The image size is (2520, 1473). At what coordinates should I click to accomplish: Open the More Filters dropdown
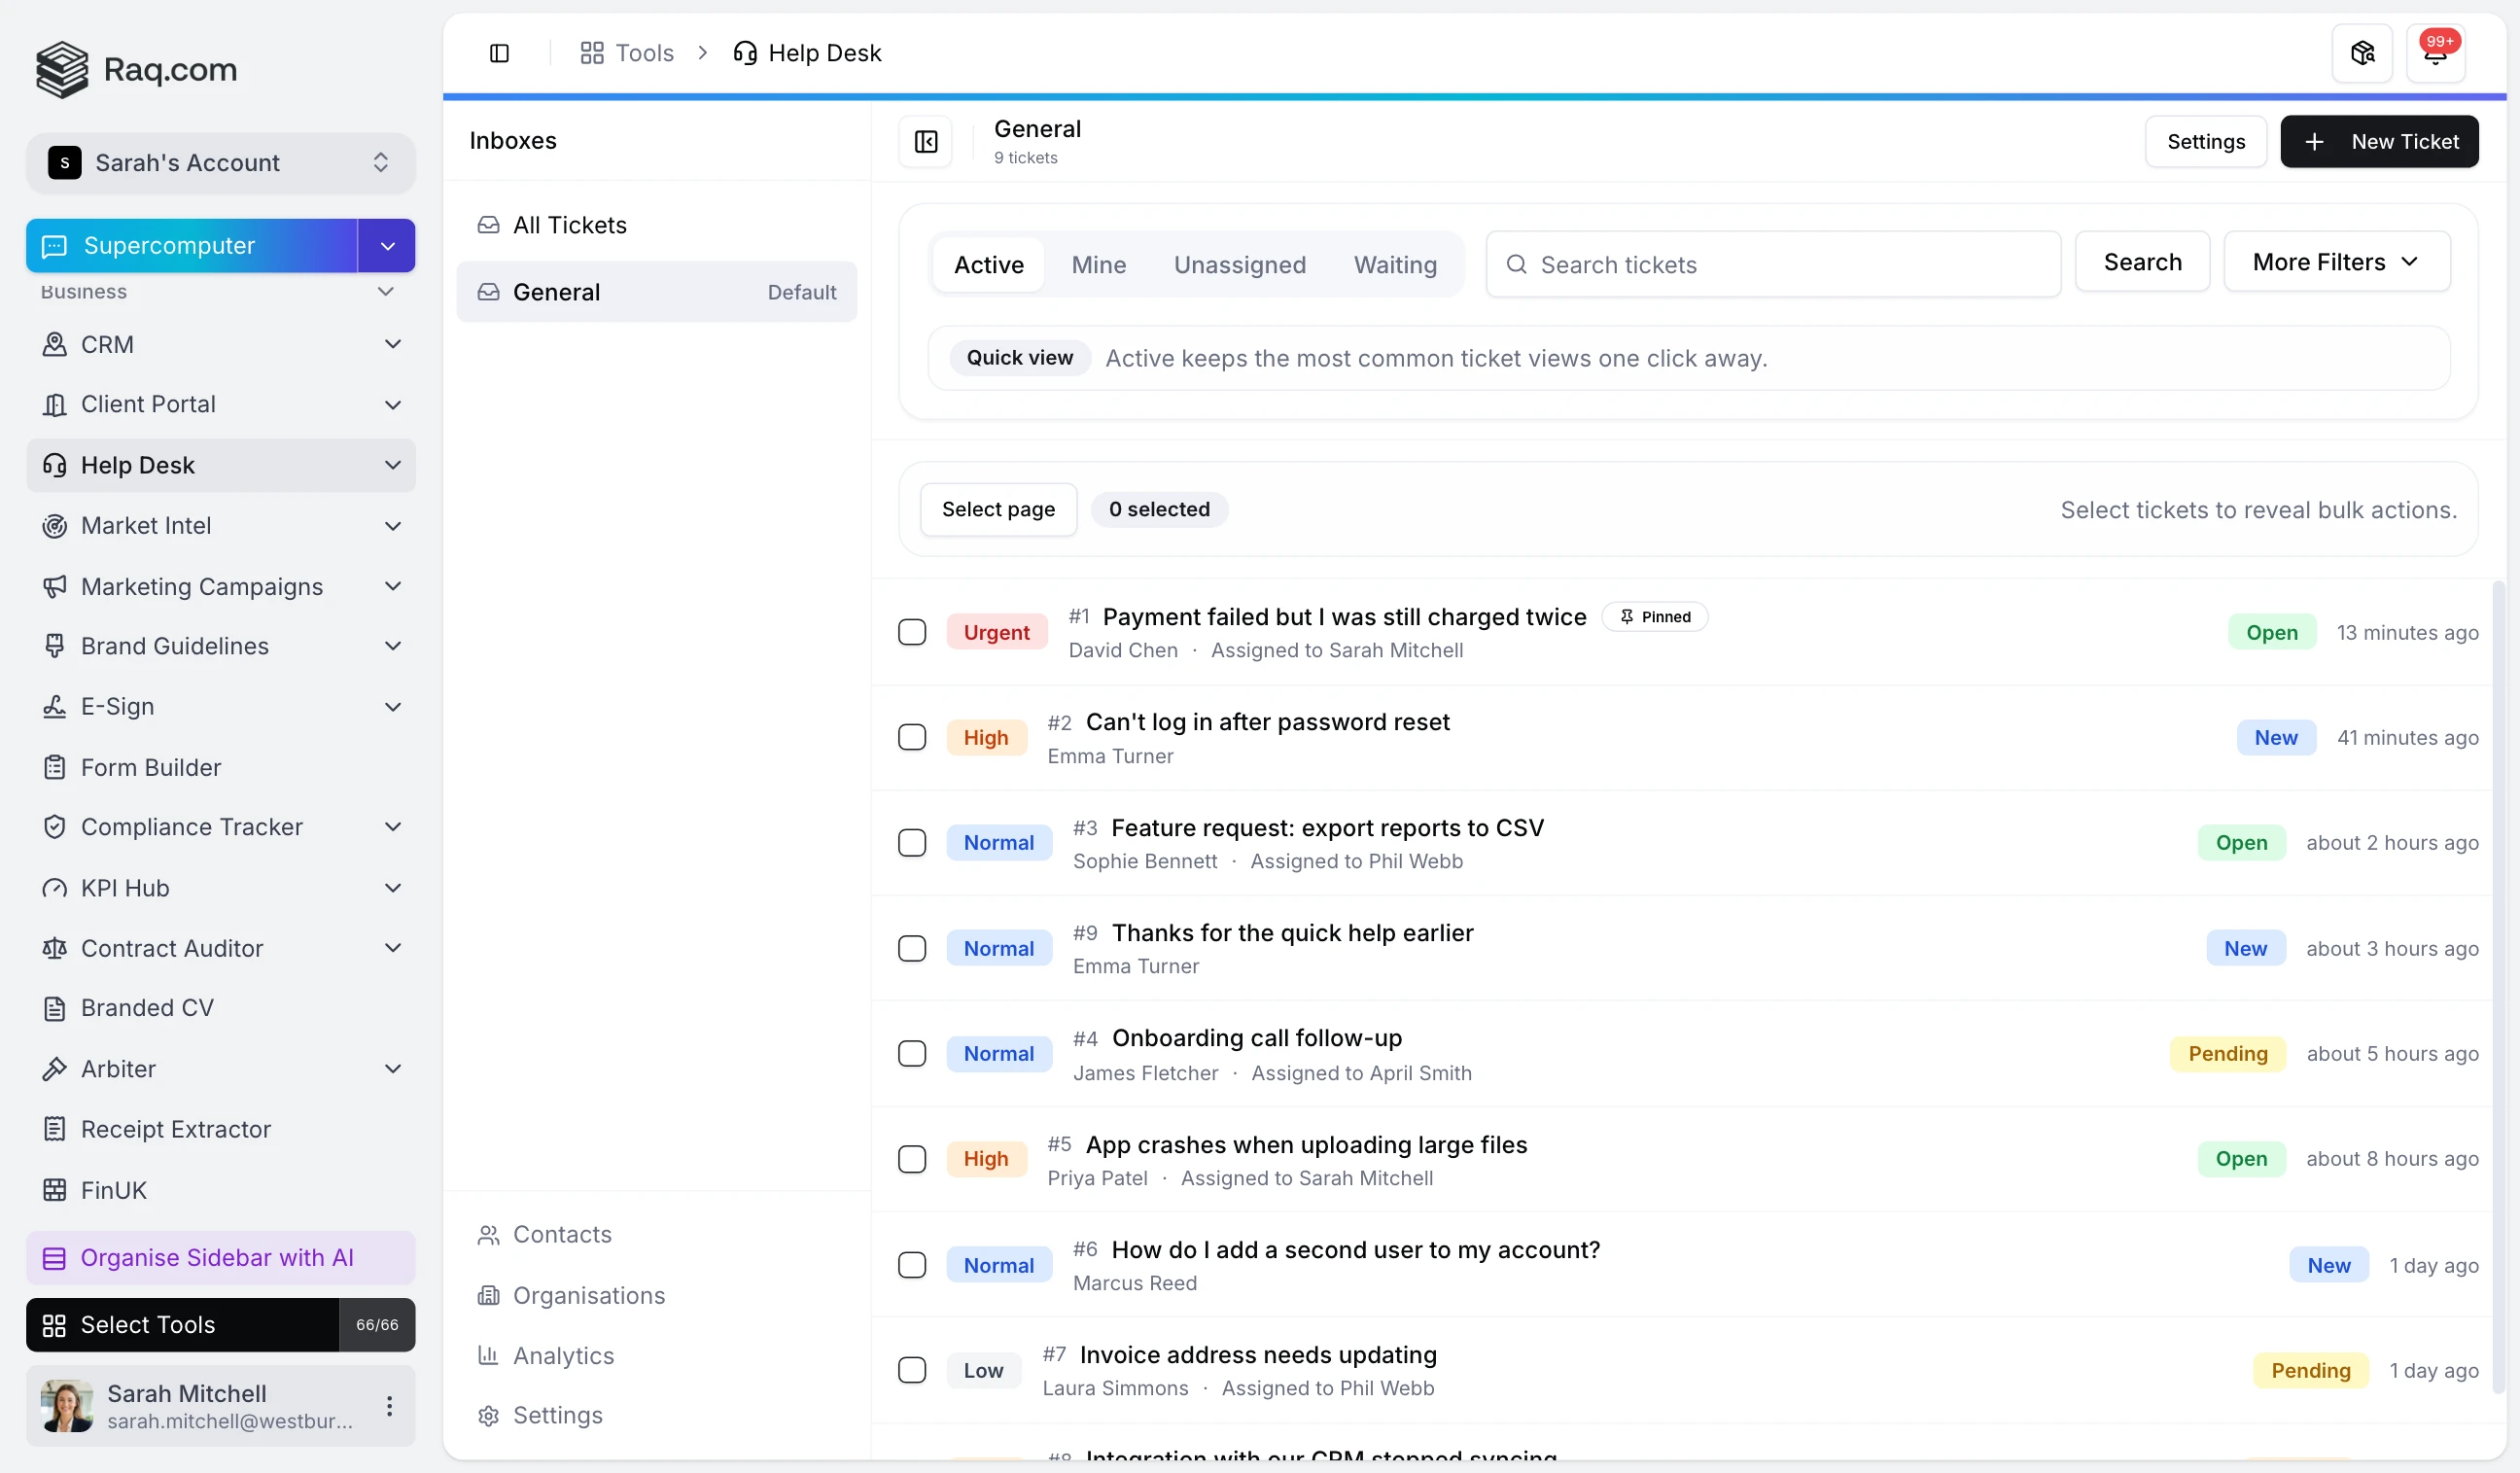click(2336, 262)
